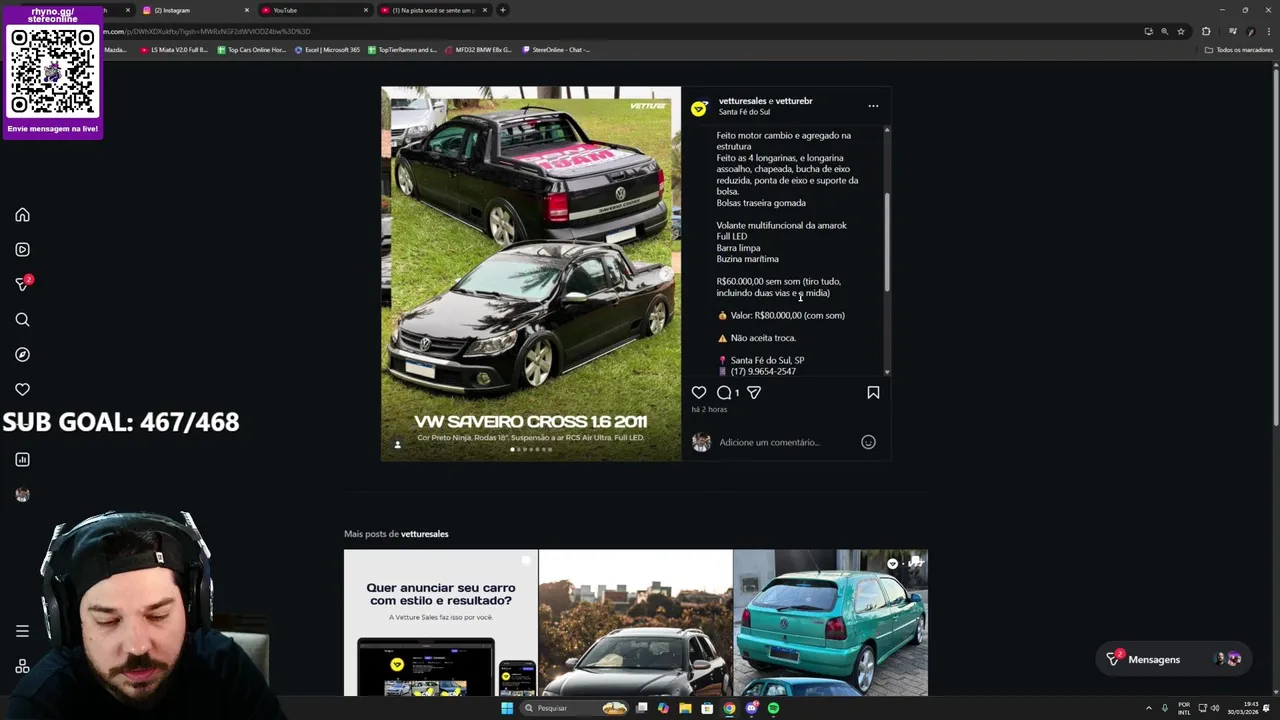
Task: Open the 'Quer anunciar seu carro' post thumbnail
Action: 440,623
